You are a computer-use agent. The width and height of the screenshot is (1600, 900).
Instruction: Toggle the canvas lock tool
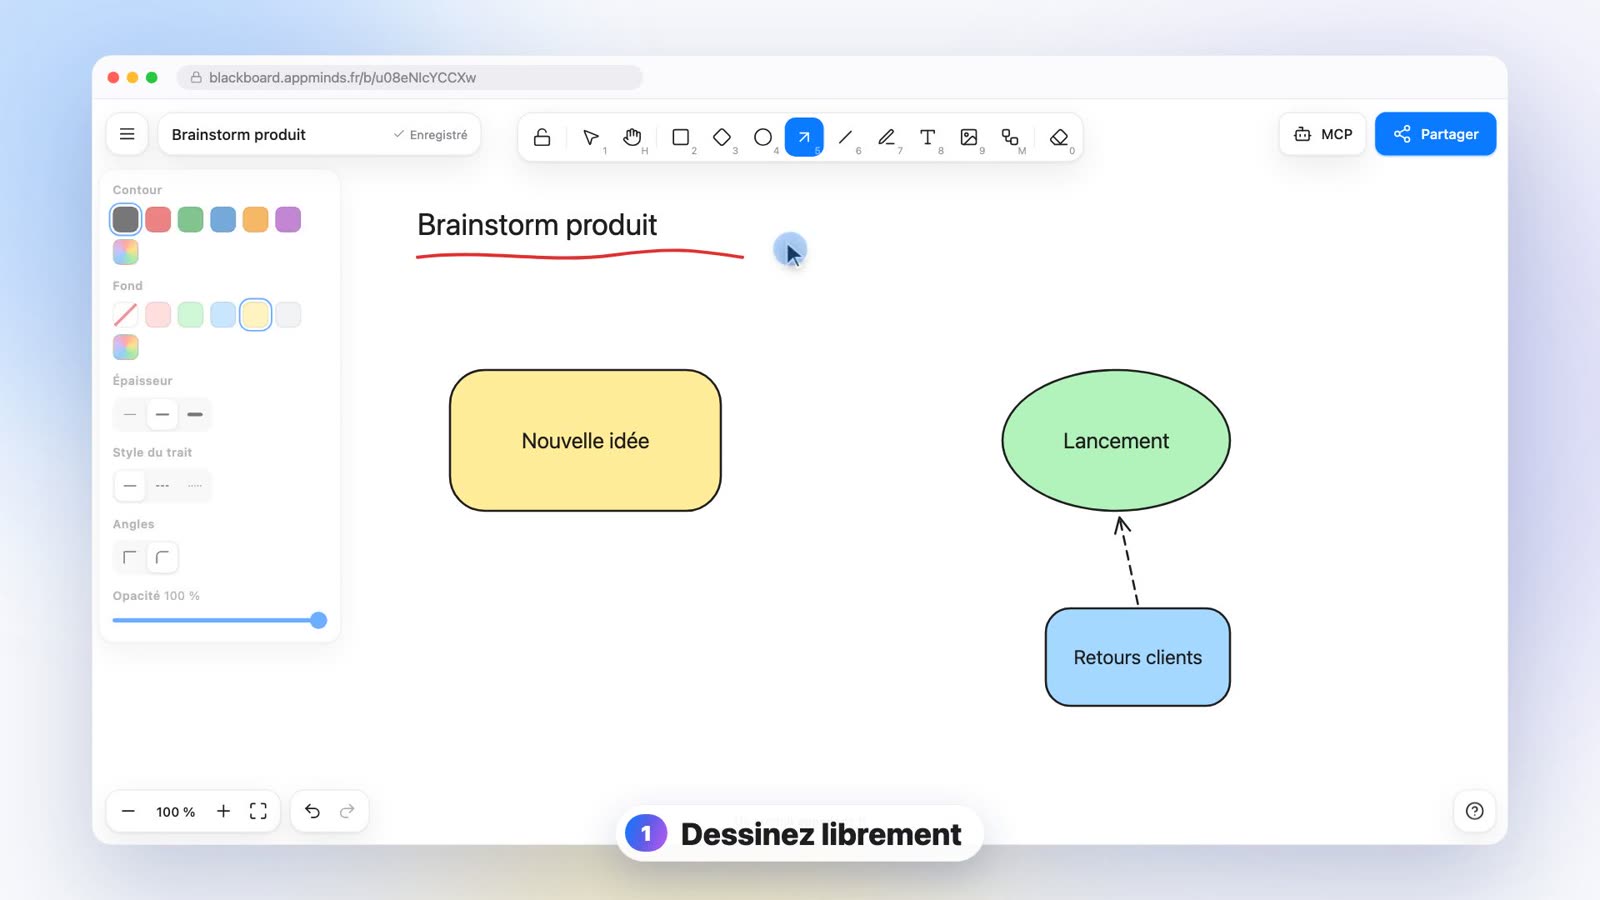click(542, 137)
